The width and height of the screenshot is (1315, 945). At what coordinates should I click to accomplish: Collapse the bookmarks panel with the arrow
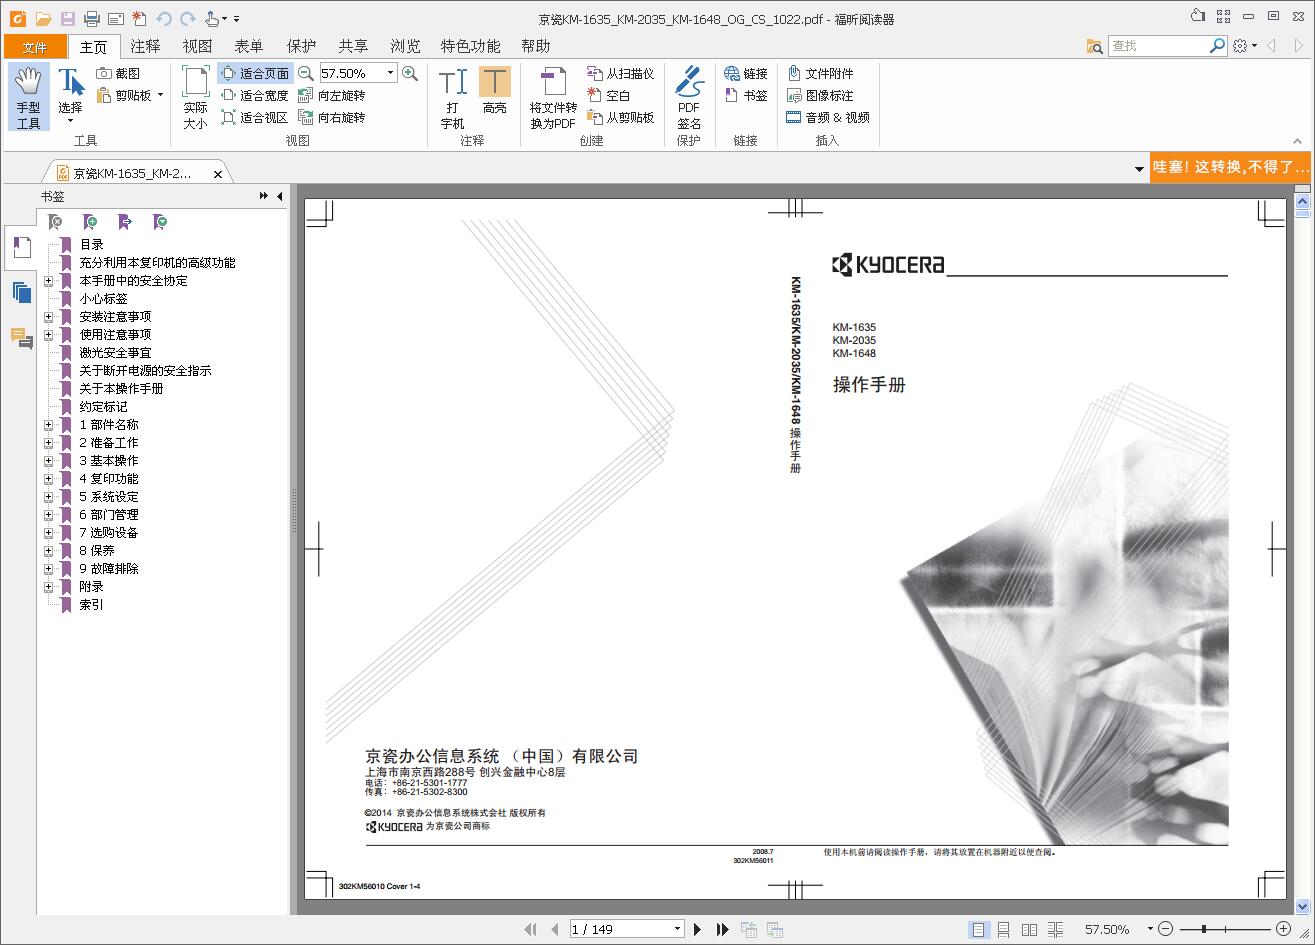click(x=280, y=196)
